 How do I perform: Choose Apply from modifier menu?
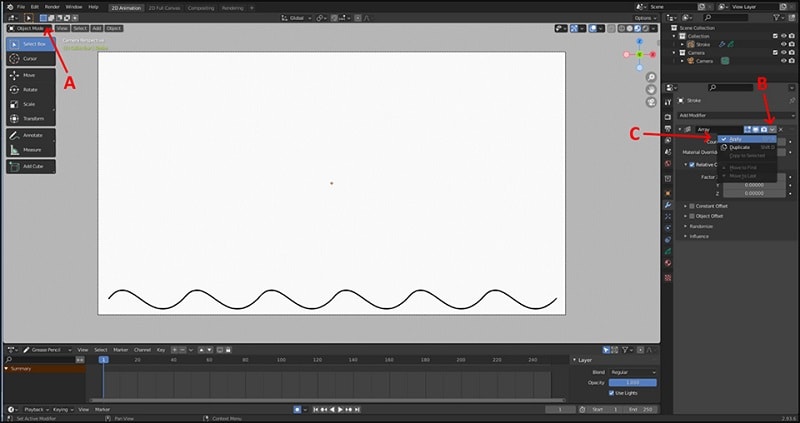coord(747,139)
